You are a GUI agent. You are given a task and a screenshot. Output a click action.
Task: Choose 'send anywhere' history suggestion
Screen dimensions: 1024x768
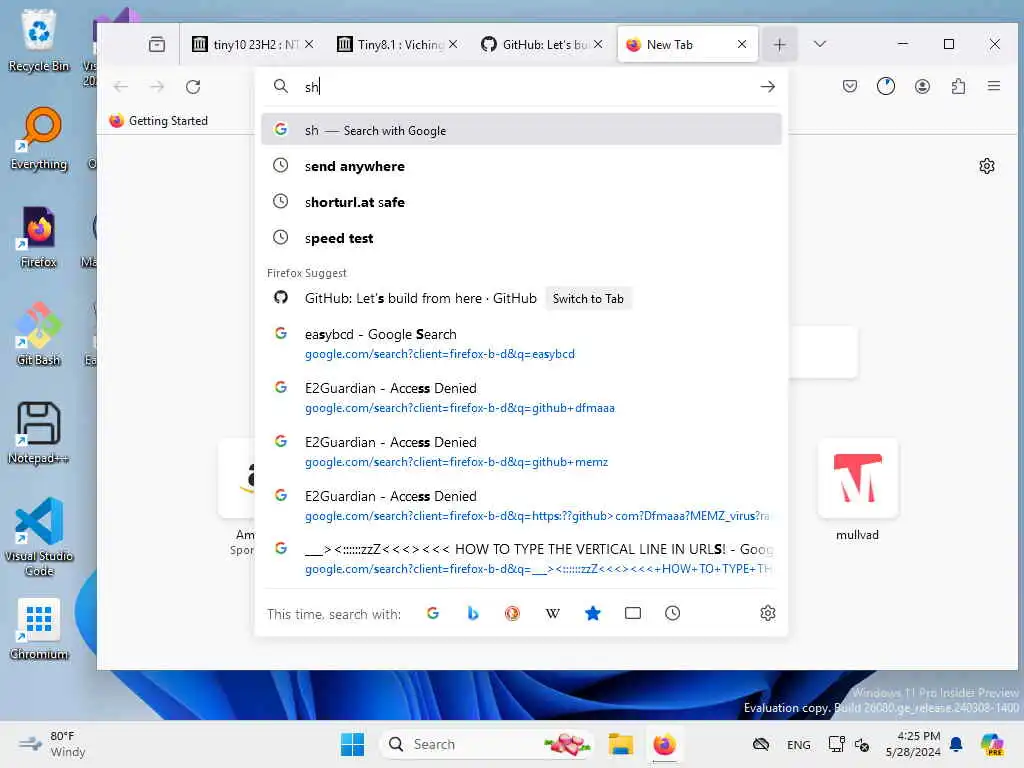tap(521, 166)
